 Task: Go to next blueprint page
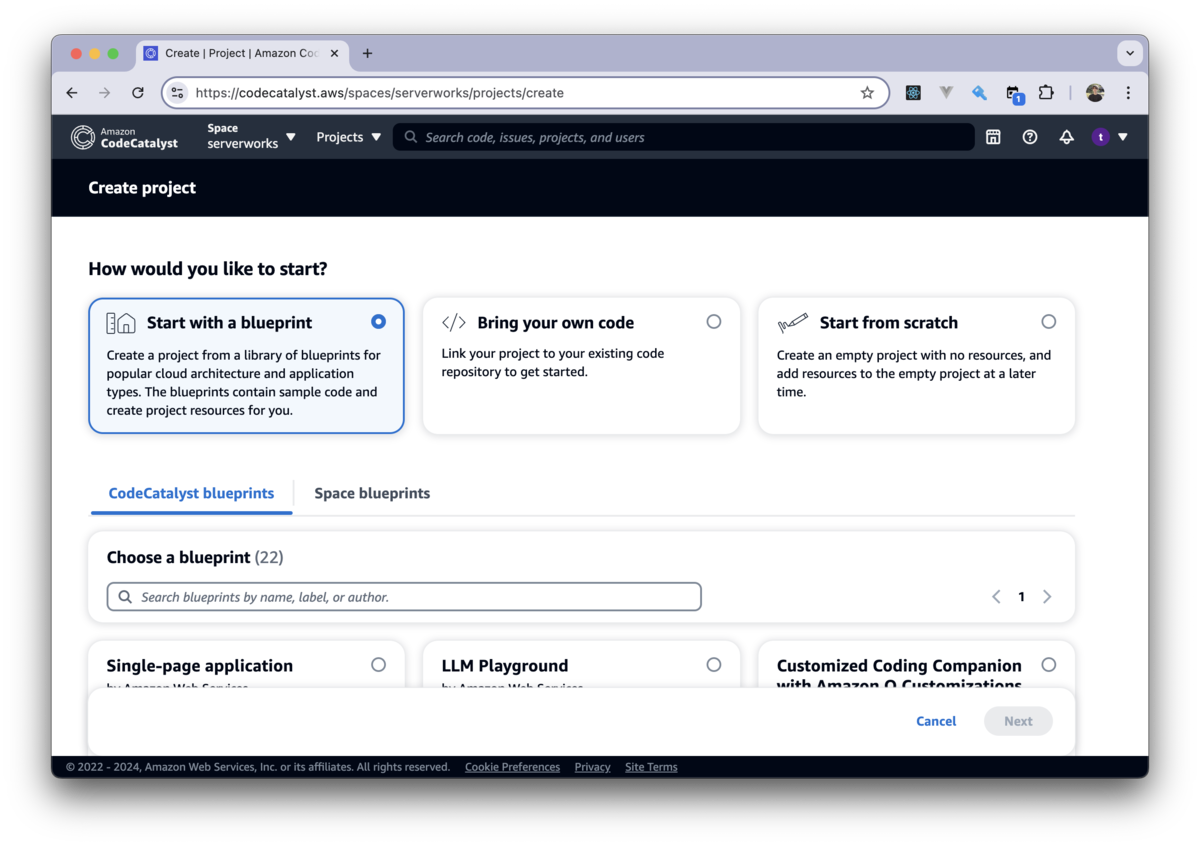(x=1047, y=597)
